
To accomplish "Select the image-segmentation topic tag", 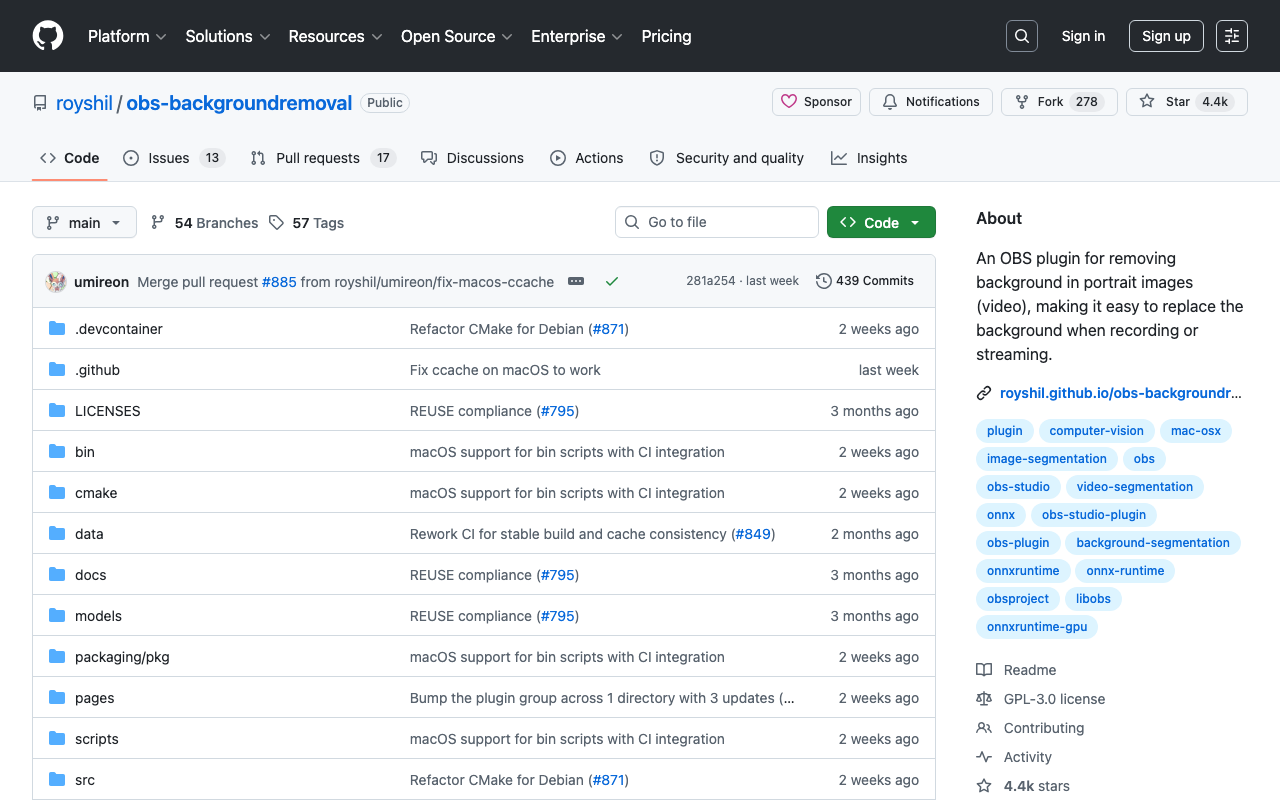I will coord(1047,459).
